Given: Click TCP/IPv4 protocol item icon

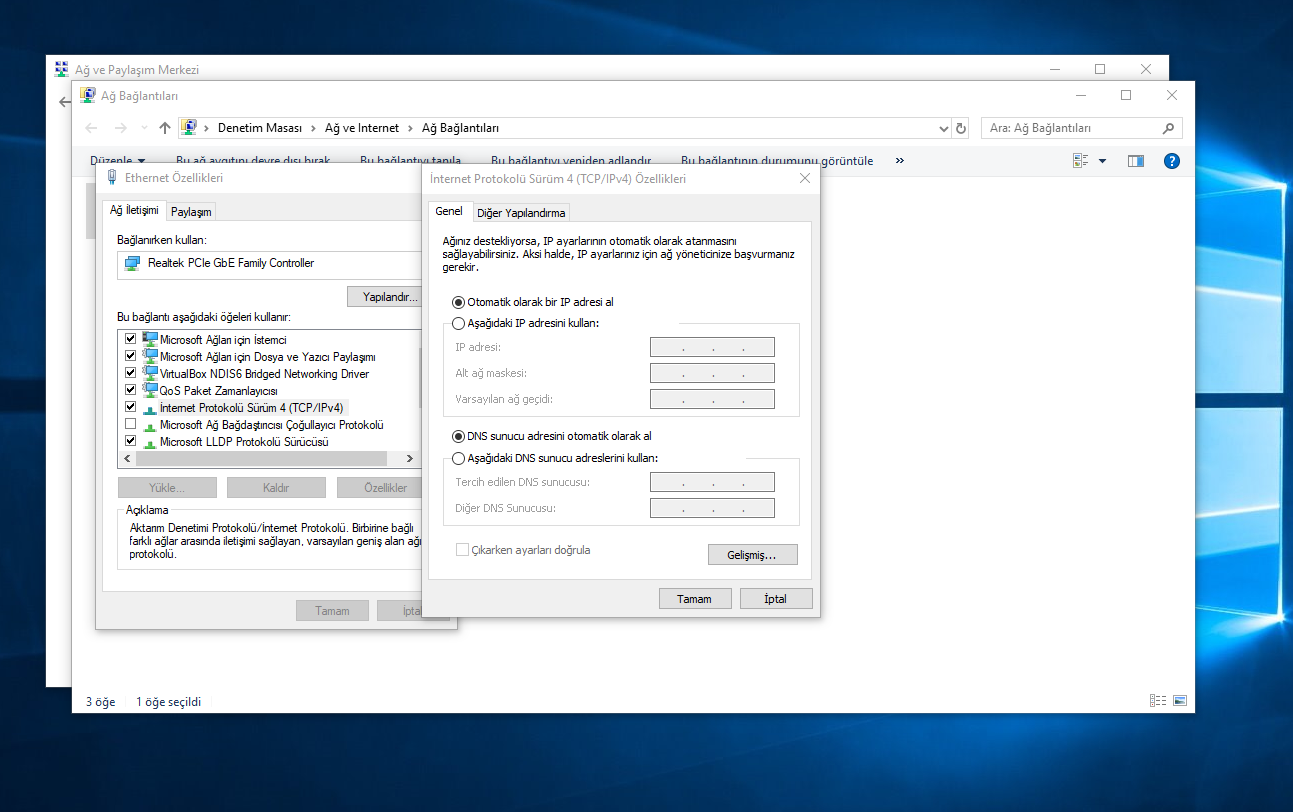Looking at the screenshot, I should [x=150, y=408].
